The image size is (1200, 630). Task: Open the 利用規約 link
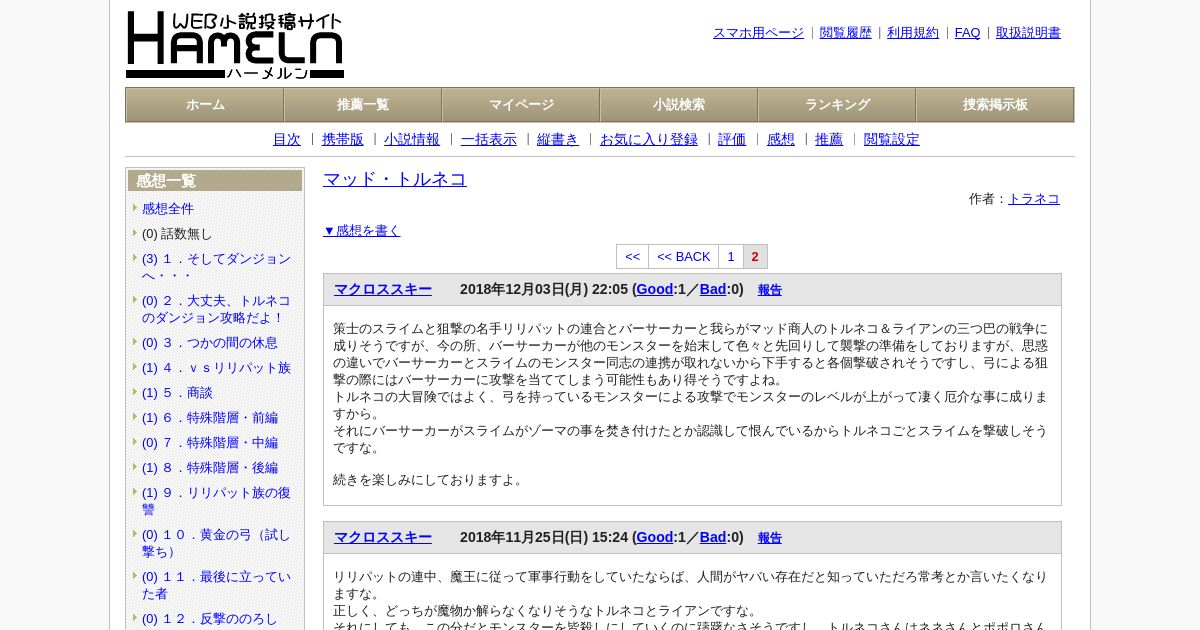(913, 33)
